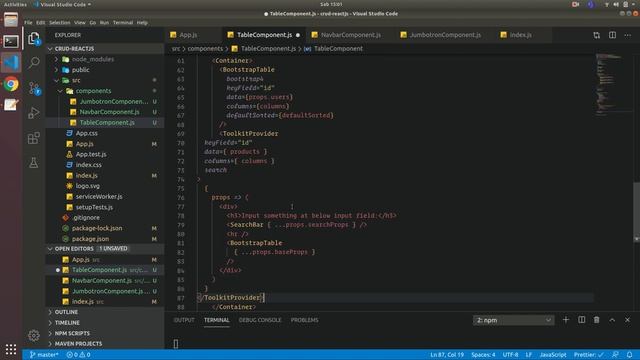Image resolution: width=640 pixels, height=360 pixels.
Task: Click the master branch indicator in status bar
Action: pos(44,355)
